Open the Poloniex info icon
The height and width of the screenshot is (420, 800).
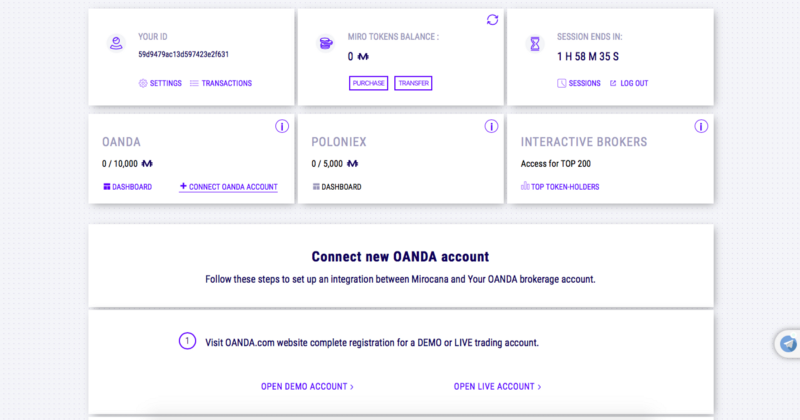tap(491, 126)
